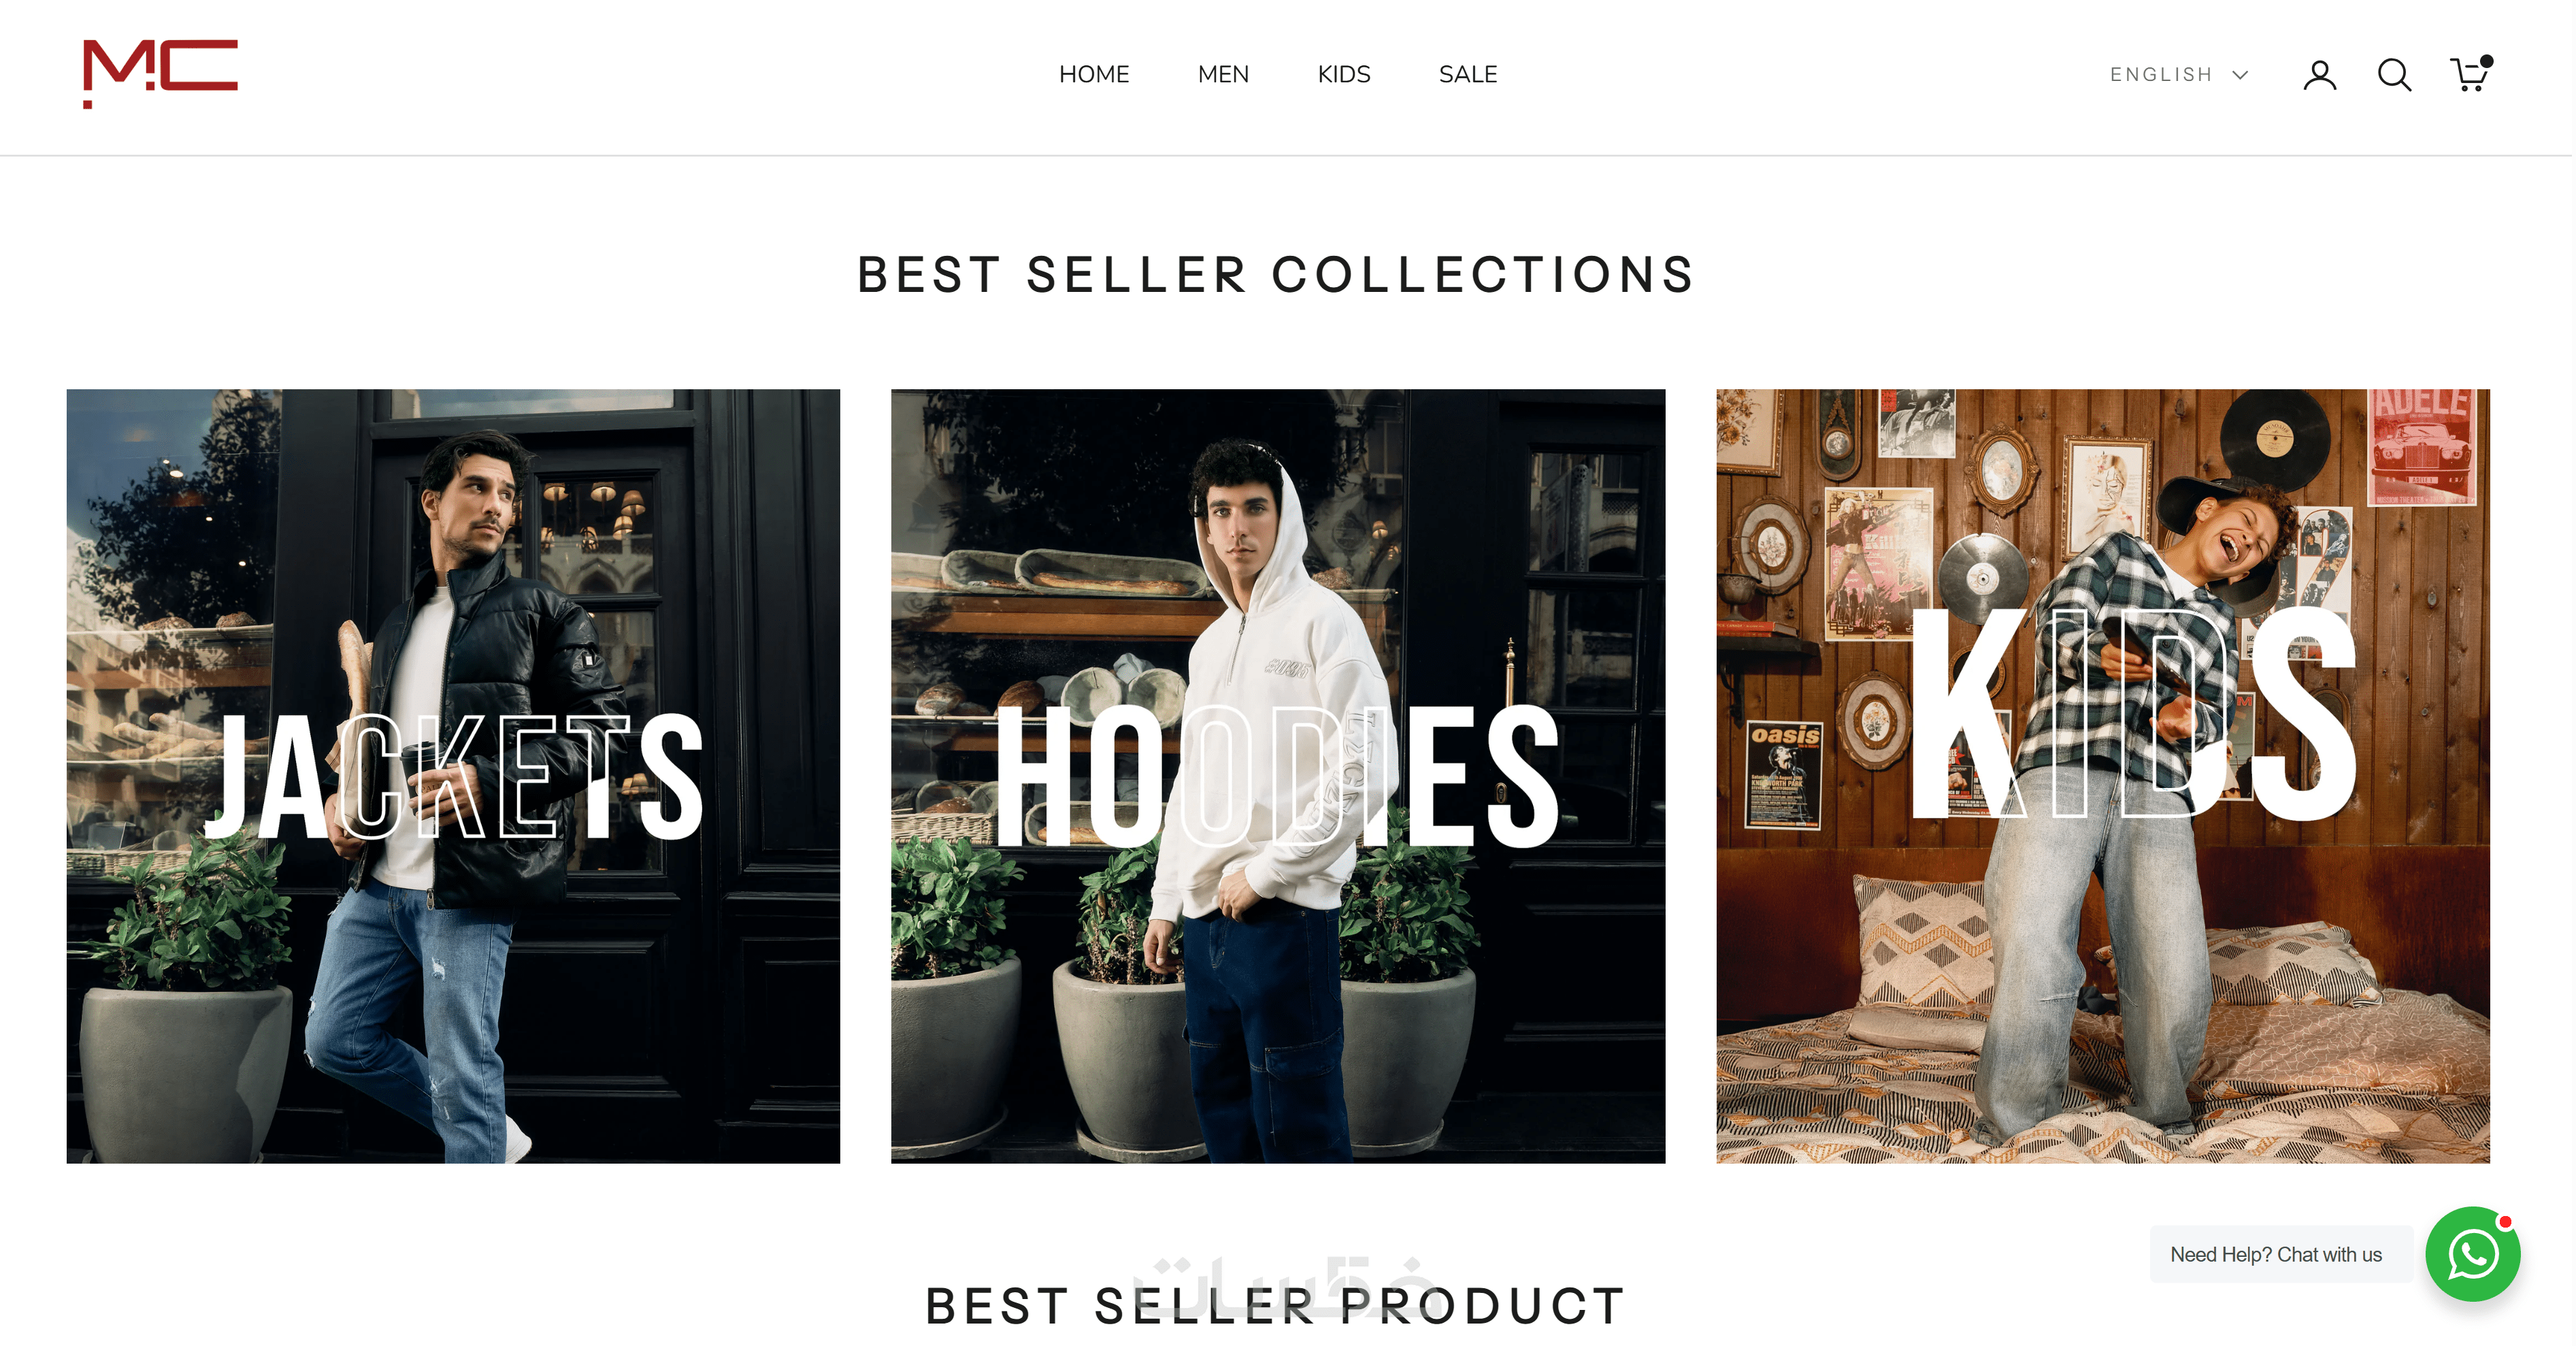Expand the English language chevron
The height and width of the screenshot is (1346, 2576).
2241,75
